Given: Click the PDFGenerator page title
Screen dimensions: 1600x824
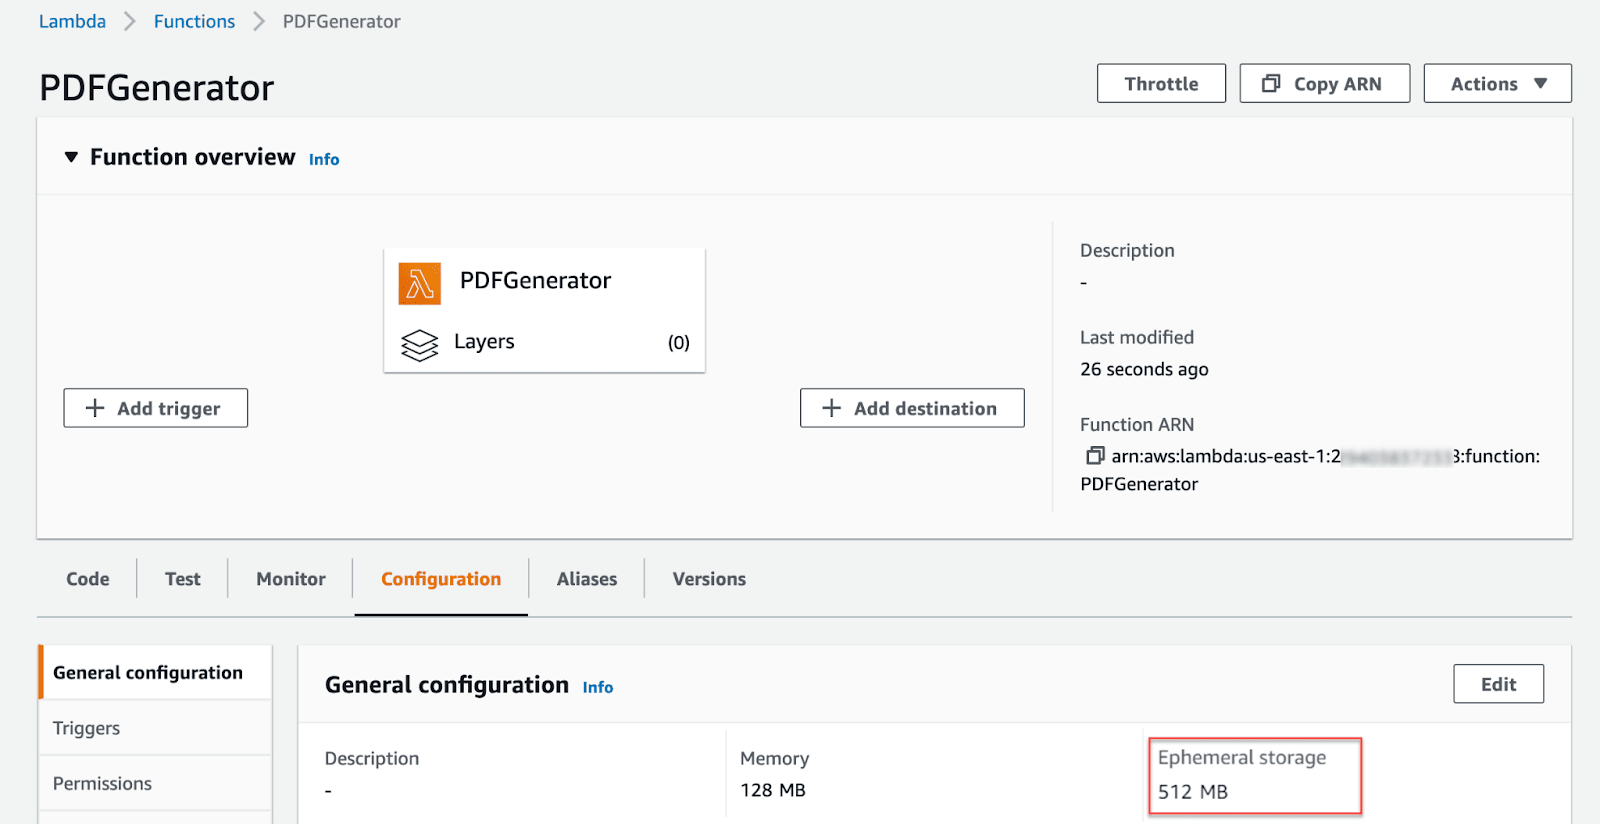Looking at the screenshot, I should coord(156,88).
